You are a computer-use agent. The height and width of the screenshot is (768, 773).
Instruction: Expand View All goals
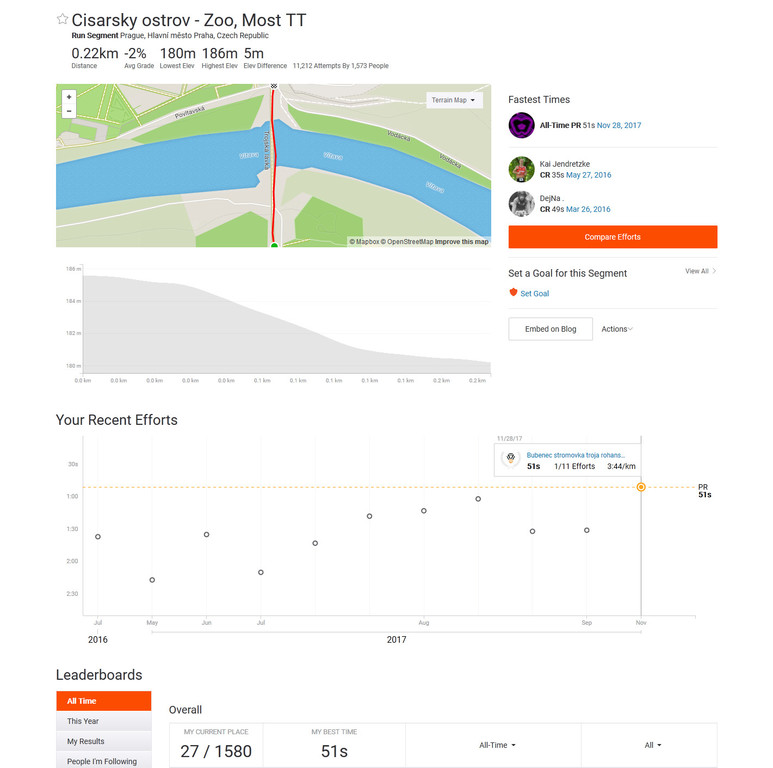(x=700, y=271)
